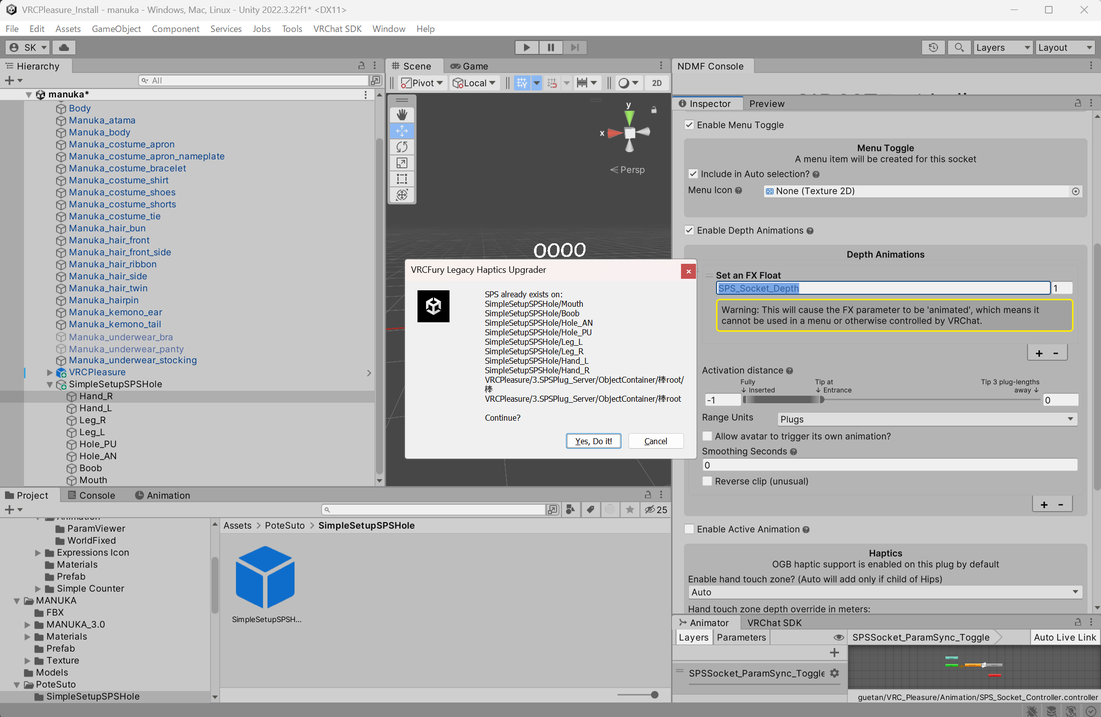Click the SPS_Socket_Depth FX float field
1101x717 pixels.
click(x=883, y=288)
